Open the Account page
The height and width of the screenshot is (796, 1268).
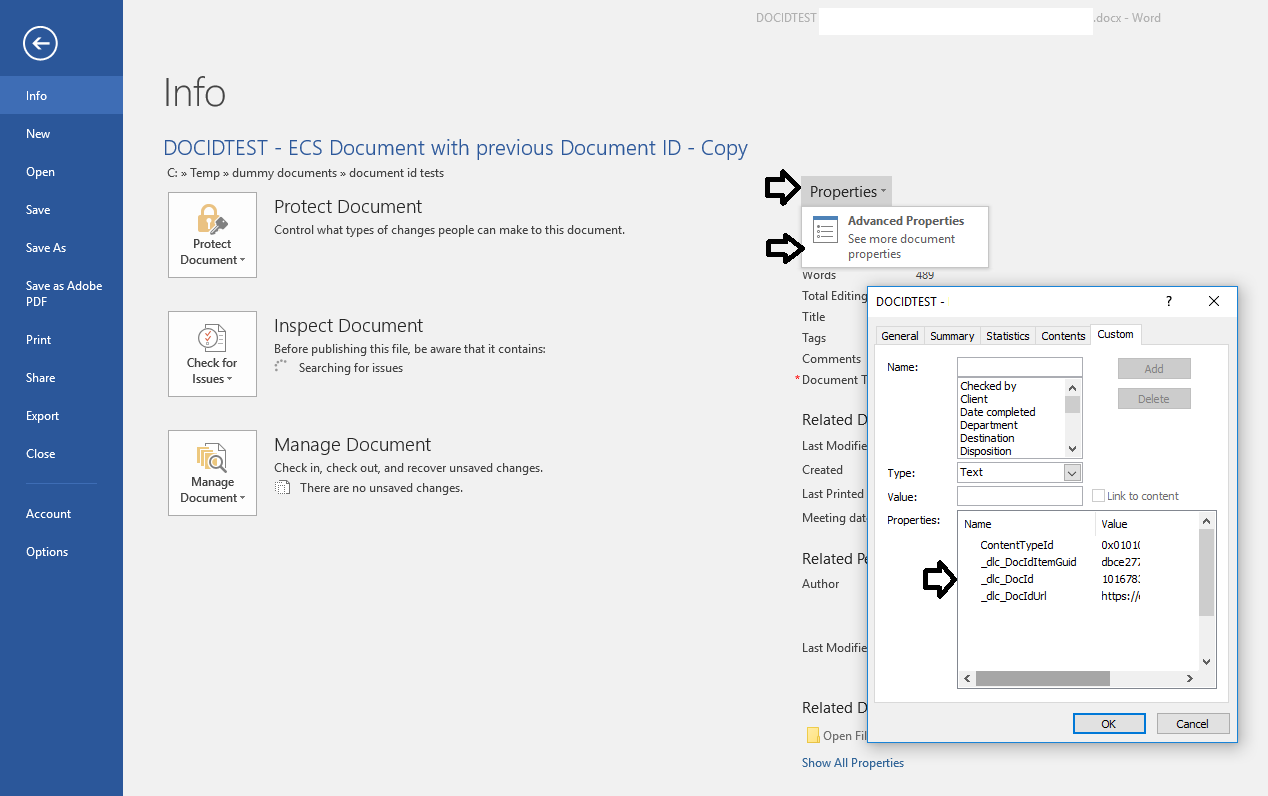(x=61, y=514)
